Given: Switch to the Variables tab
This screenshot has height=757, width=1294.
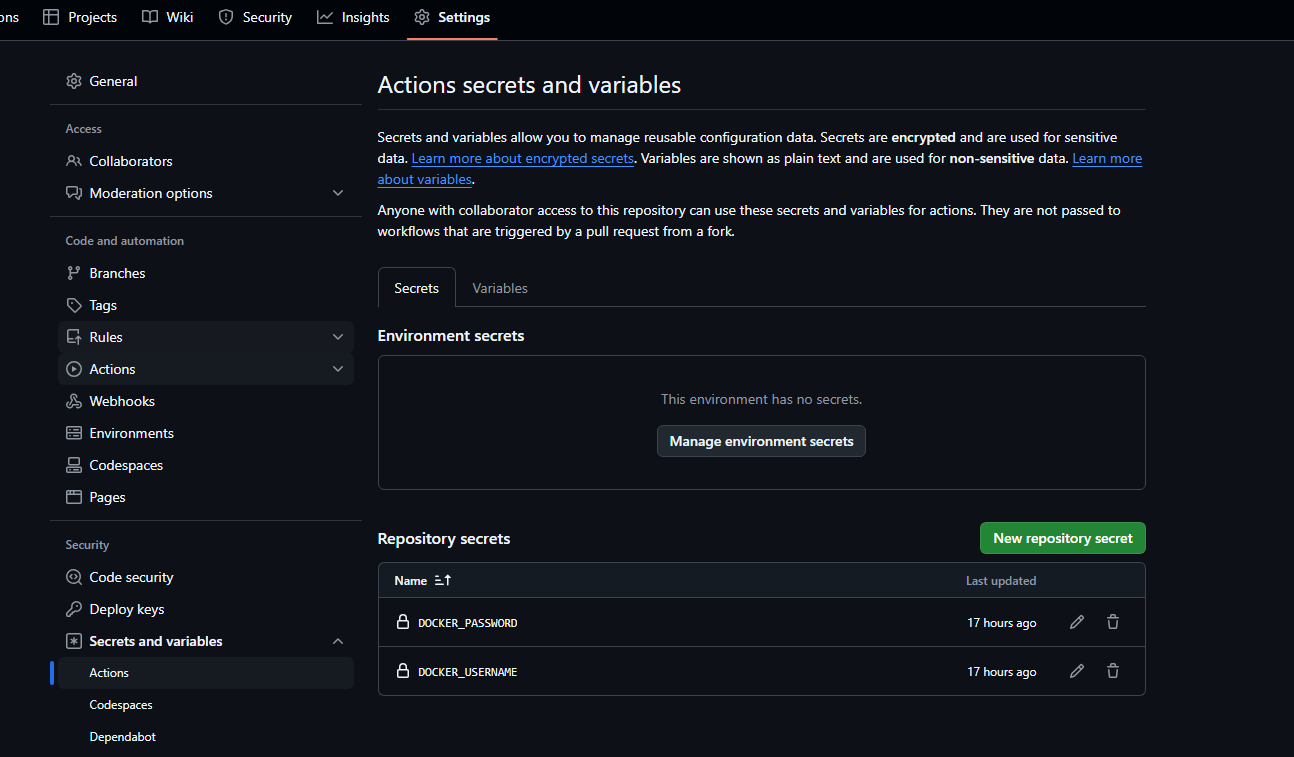Looking at the screenshot, I should pos(499,288).
